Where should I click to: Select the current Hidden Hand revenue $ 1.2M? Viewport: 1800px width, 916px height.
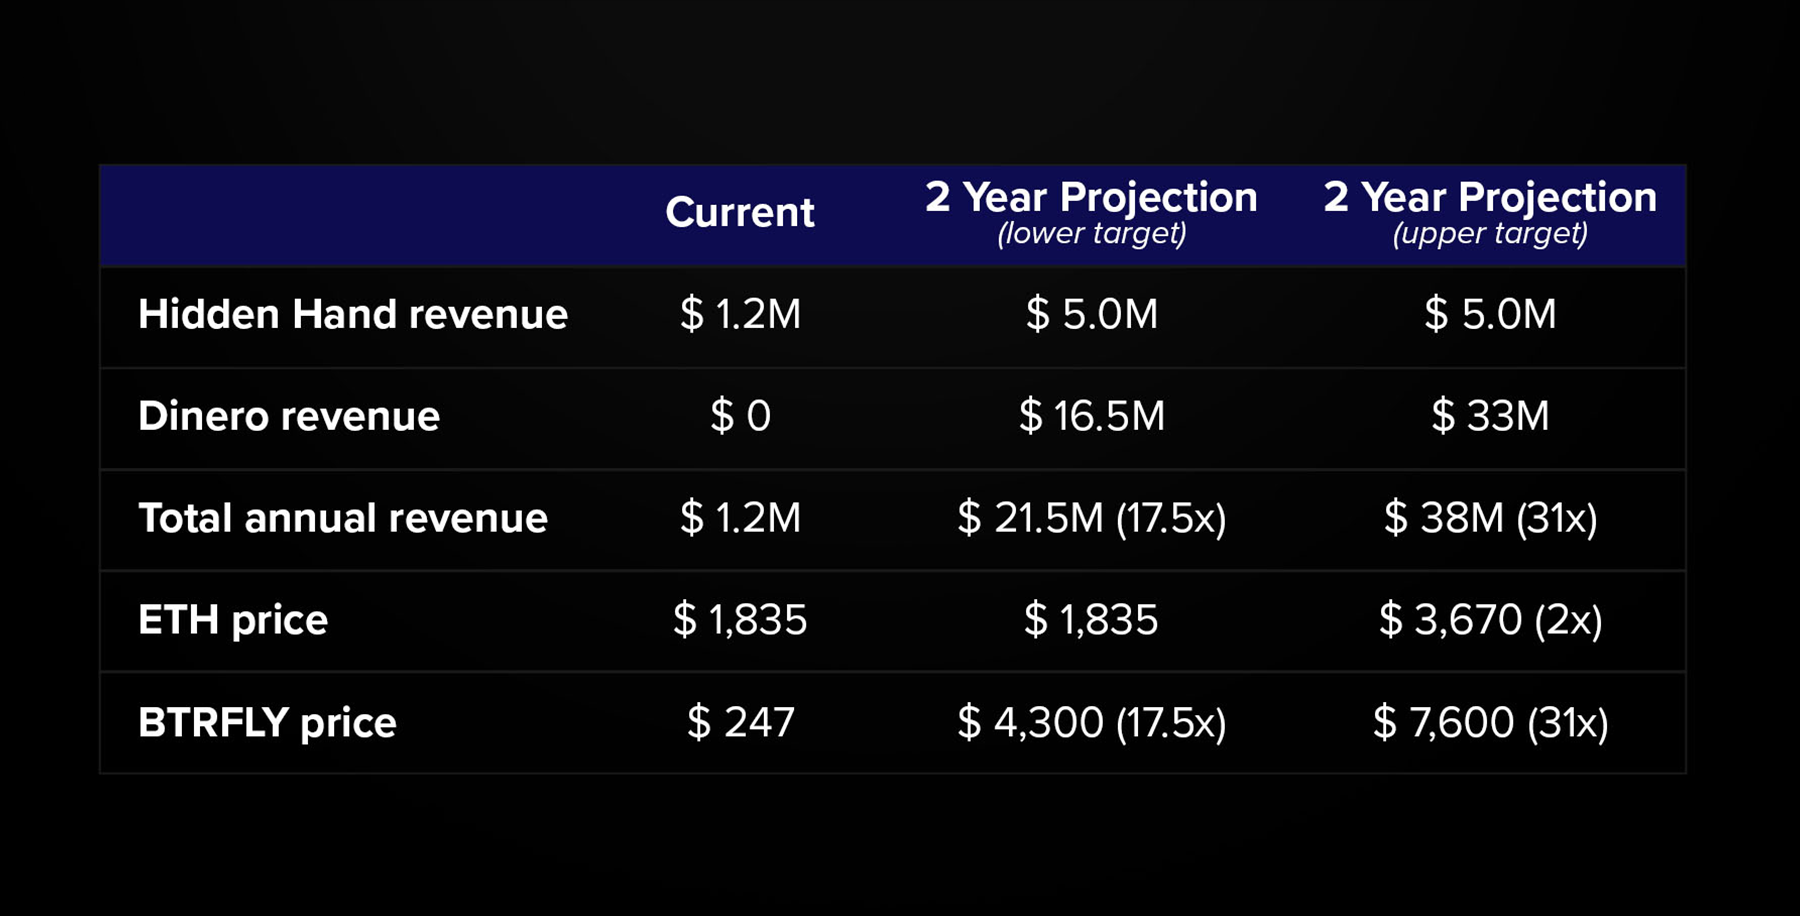point(740,315)
